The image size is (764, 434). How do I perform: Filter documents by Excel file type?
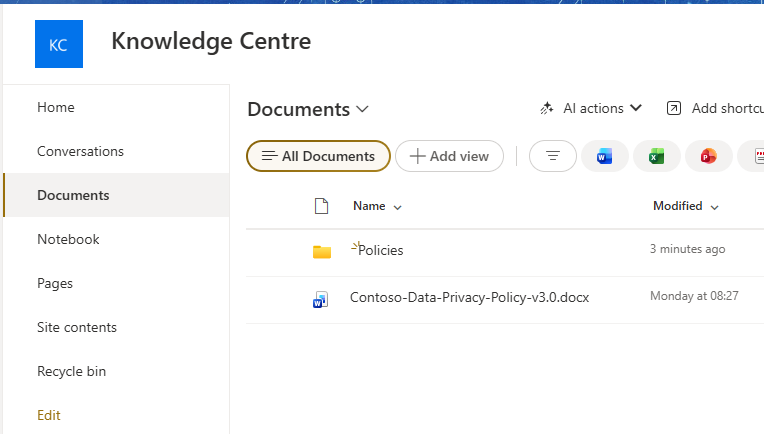[x=656, y=156]
